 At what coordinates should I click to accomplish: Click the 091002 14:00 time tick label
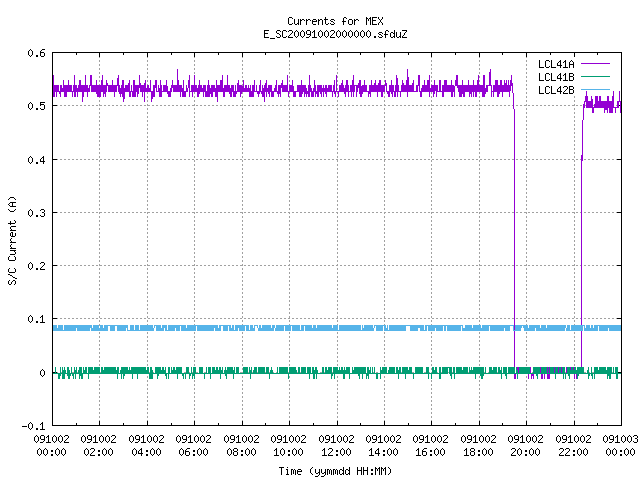[x=383, y=445]
